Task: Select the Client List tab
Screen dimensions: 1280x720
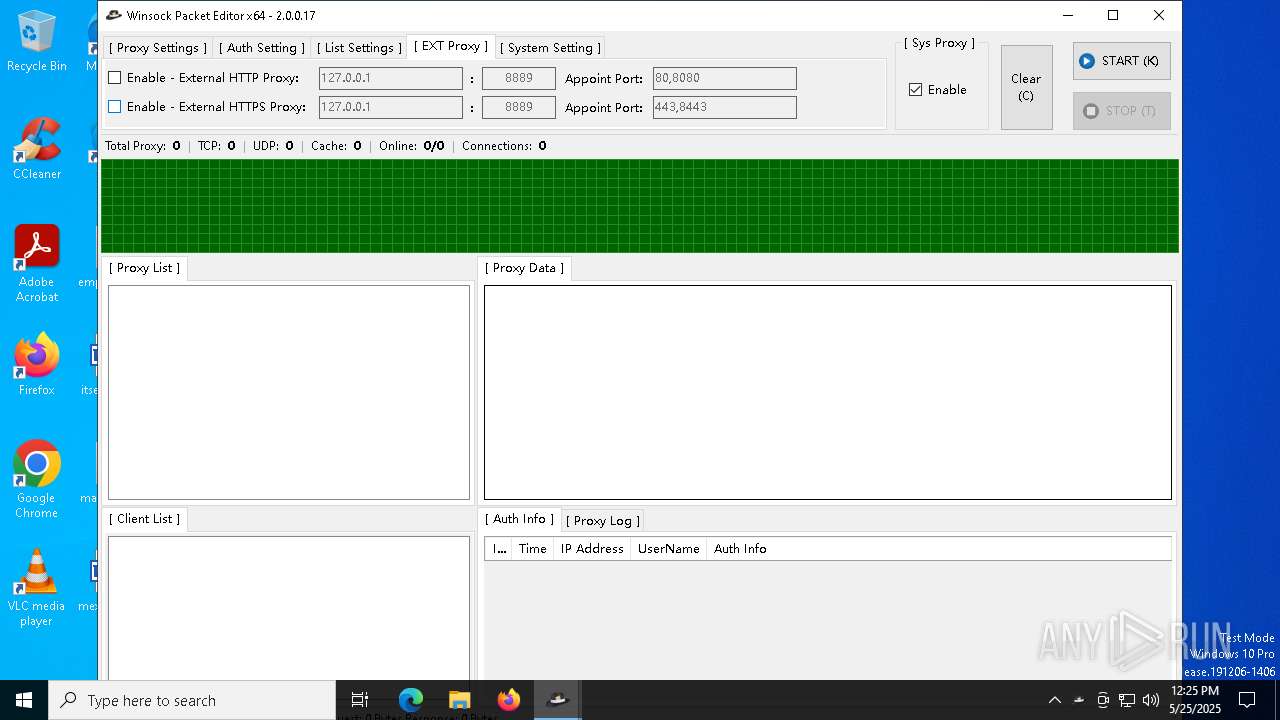Action: (x=145, y=519)
